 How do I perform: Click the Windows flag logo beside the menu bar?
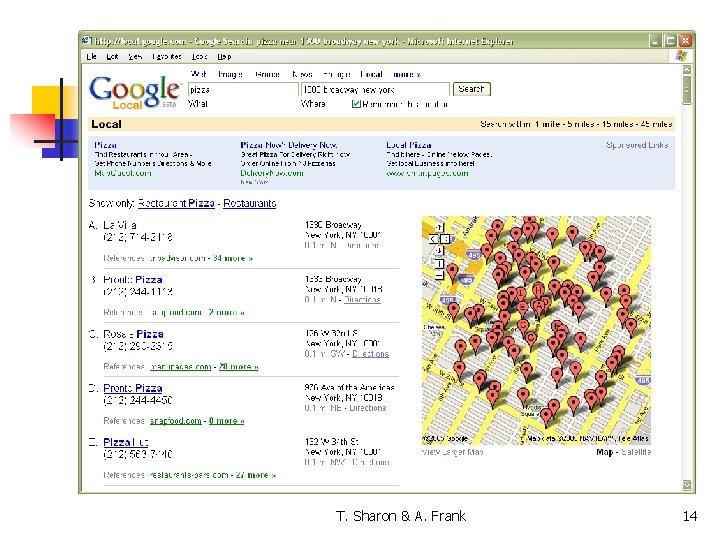point(681,56)
